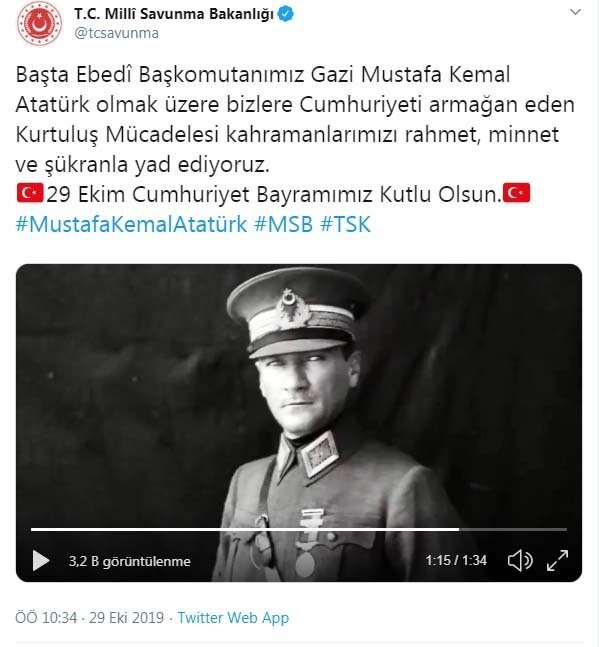Click the 3,2 B görüntülenme view count

[x=130, y=561]
